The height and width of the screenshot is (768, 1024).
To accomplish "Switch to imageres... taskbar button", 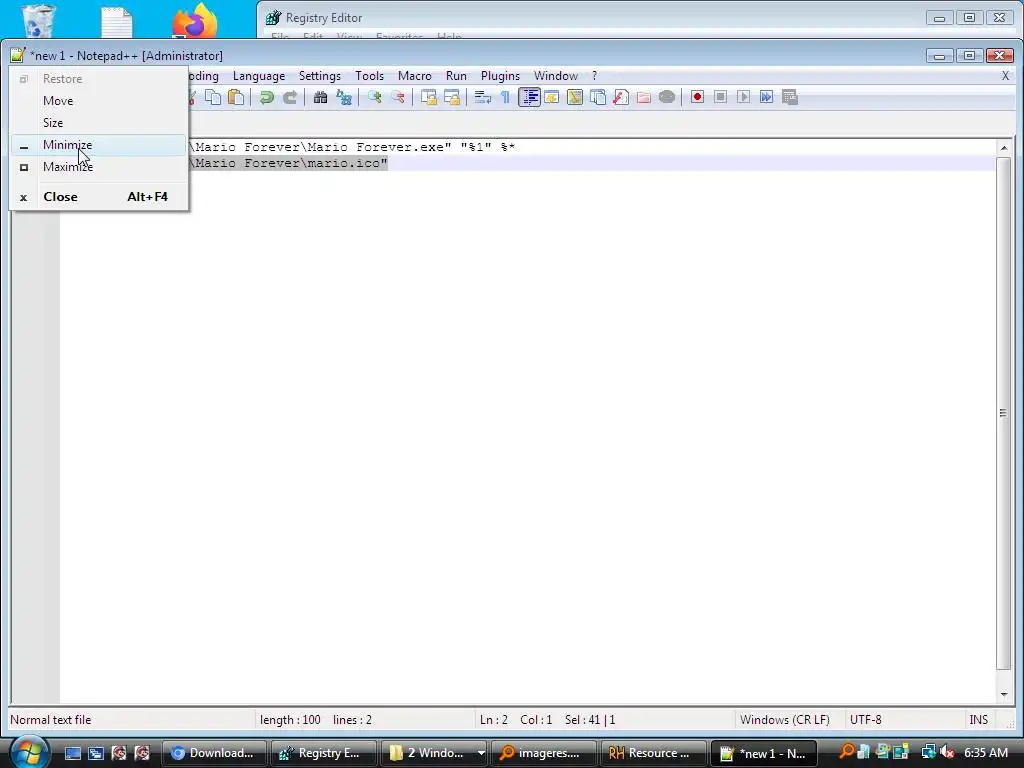I will (x=542, y=753).
